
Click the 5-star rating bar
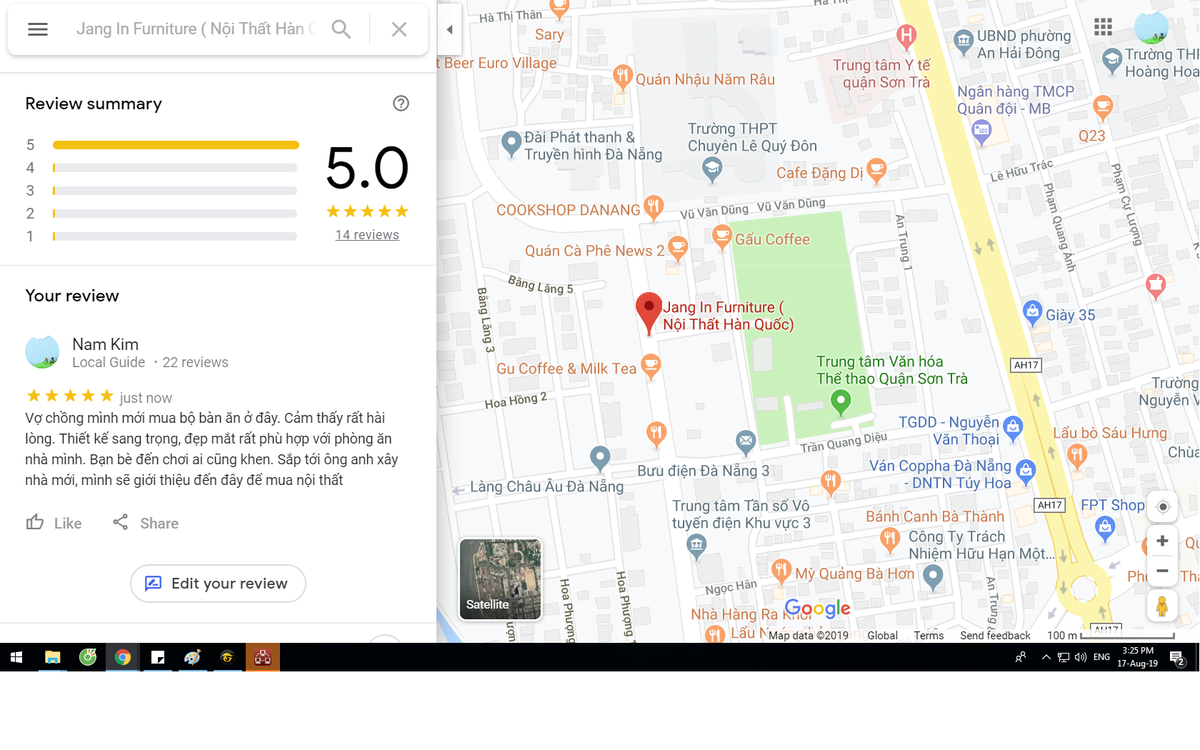175,145
